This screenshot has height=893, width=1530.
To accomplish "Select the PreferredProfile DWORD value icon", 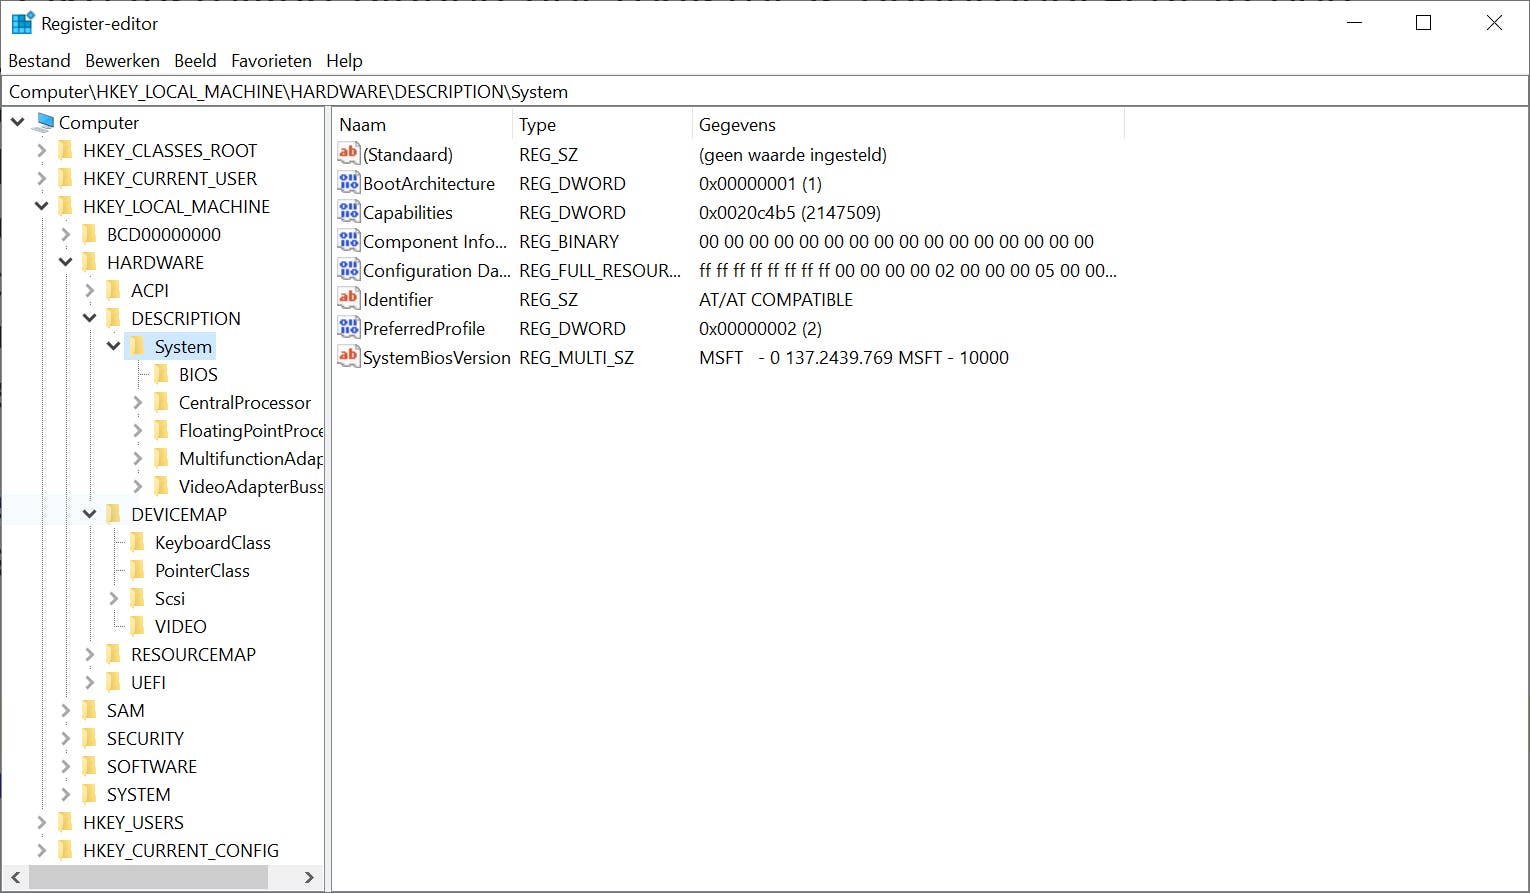I will point(348,328).
